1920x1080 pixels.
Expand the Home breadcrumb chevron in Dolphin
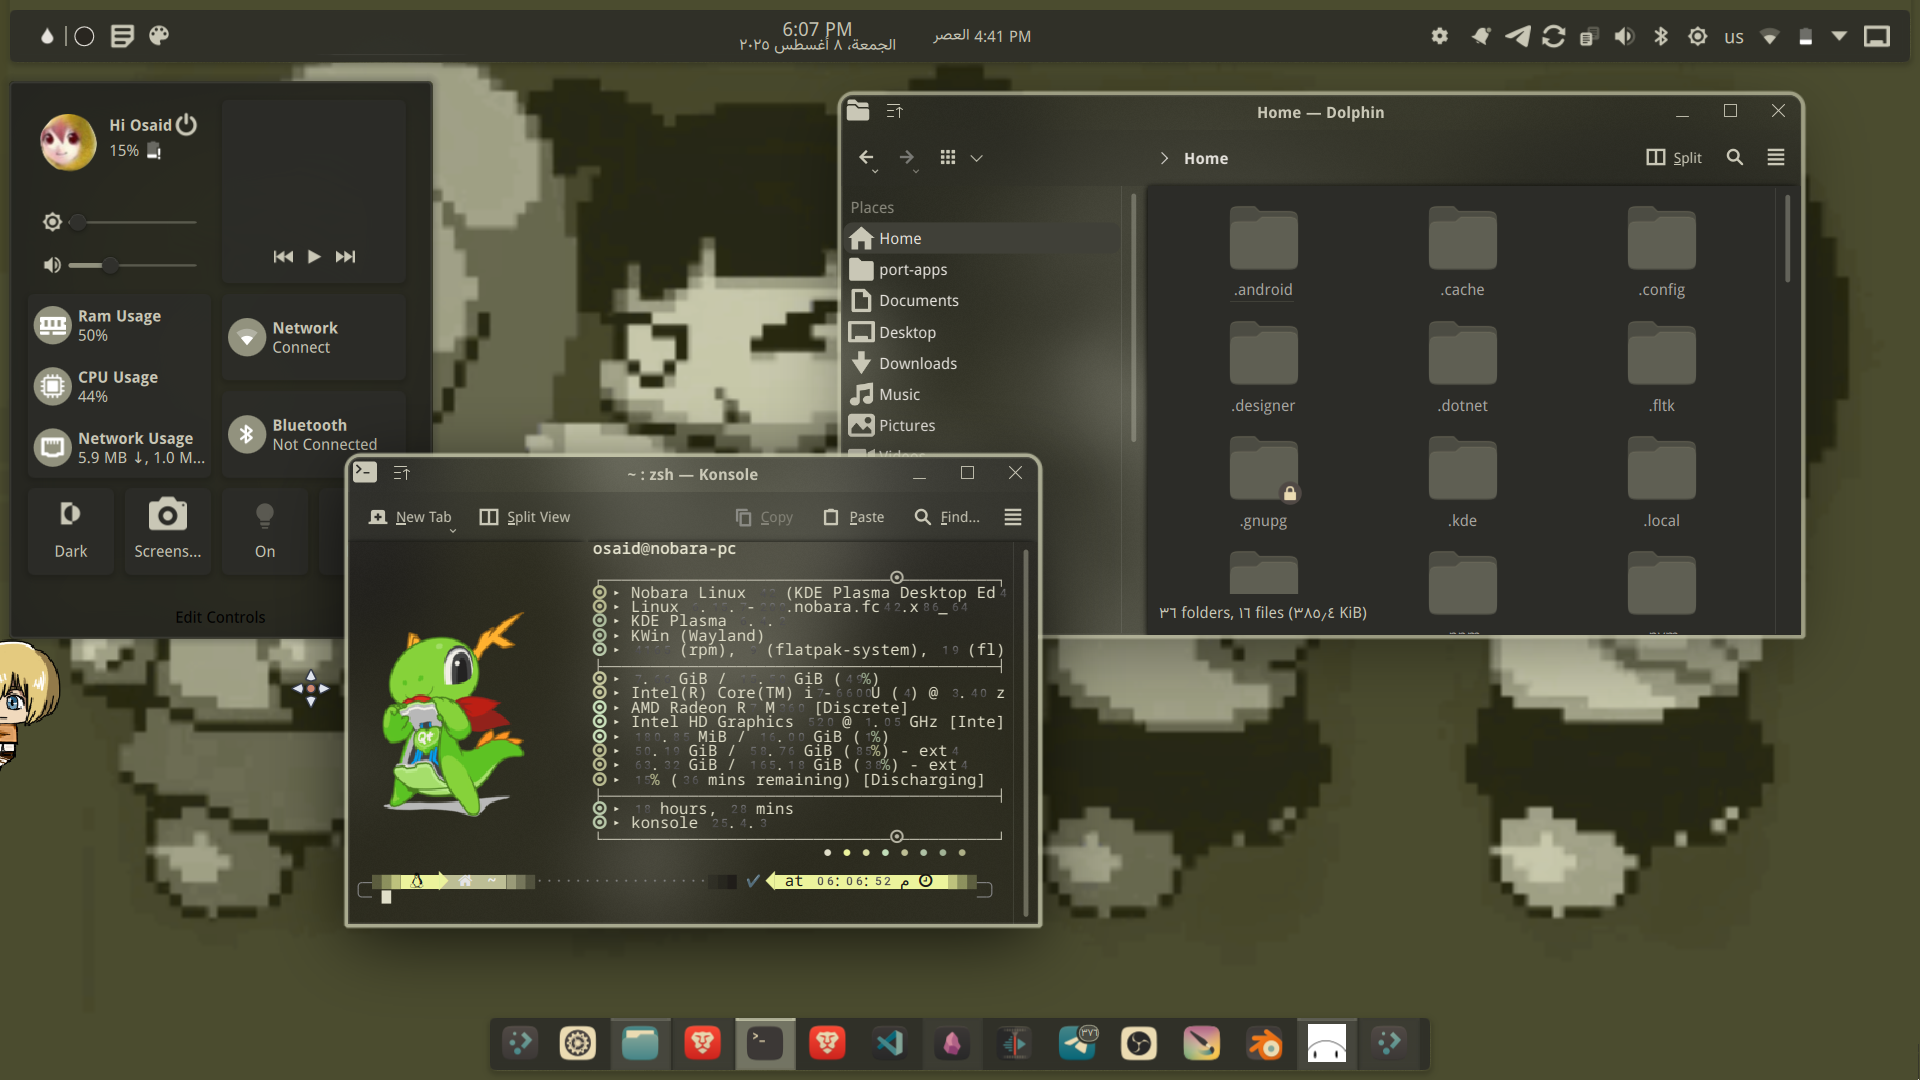pyautogui.click(x=1164, y=158)
